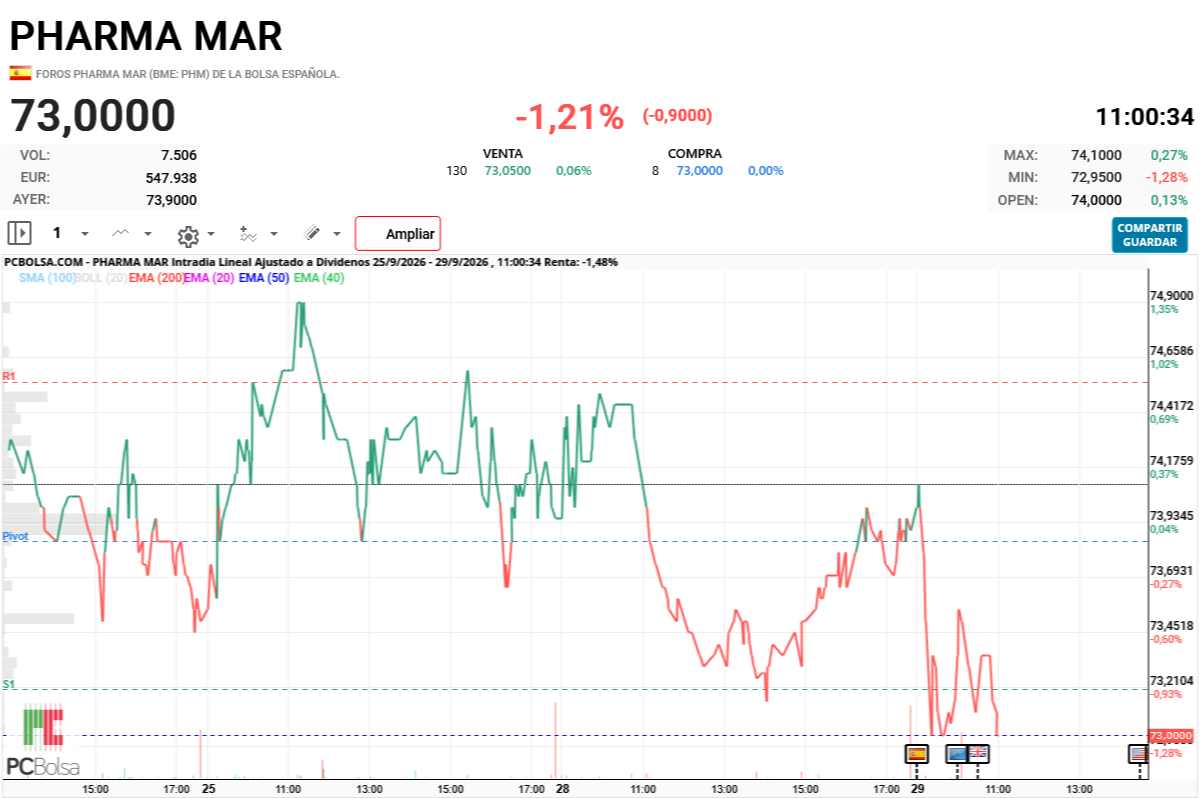Image resolution: width=1200 pixels, height=798 pixels.
Task: Click the VENTA price 73,0500
Action: [x=508, y=171]
